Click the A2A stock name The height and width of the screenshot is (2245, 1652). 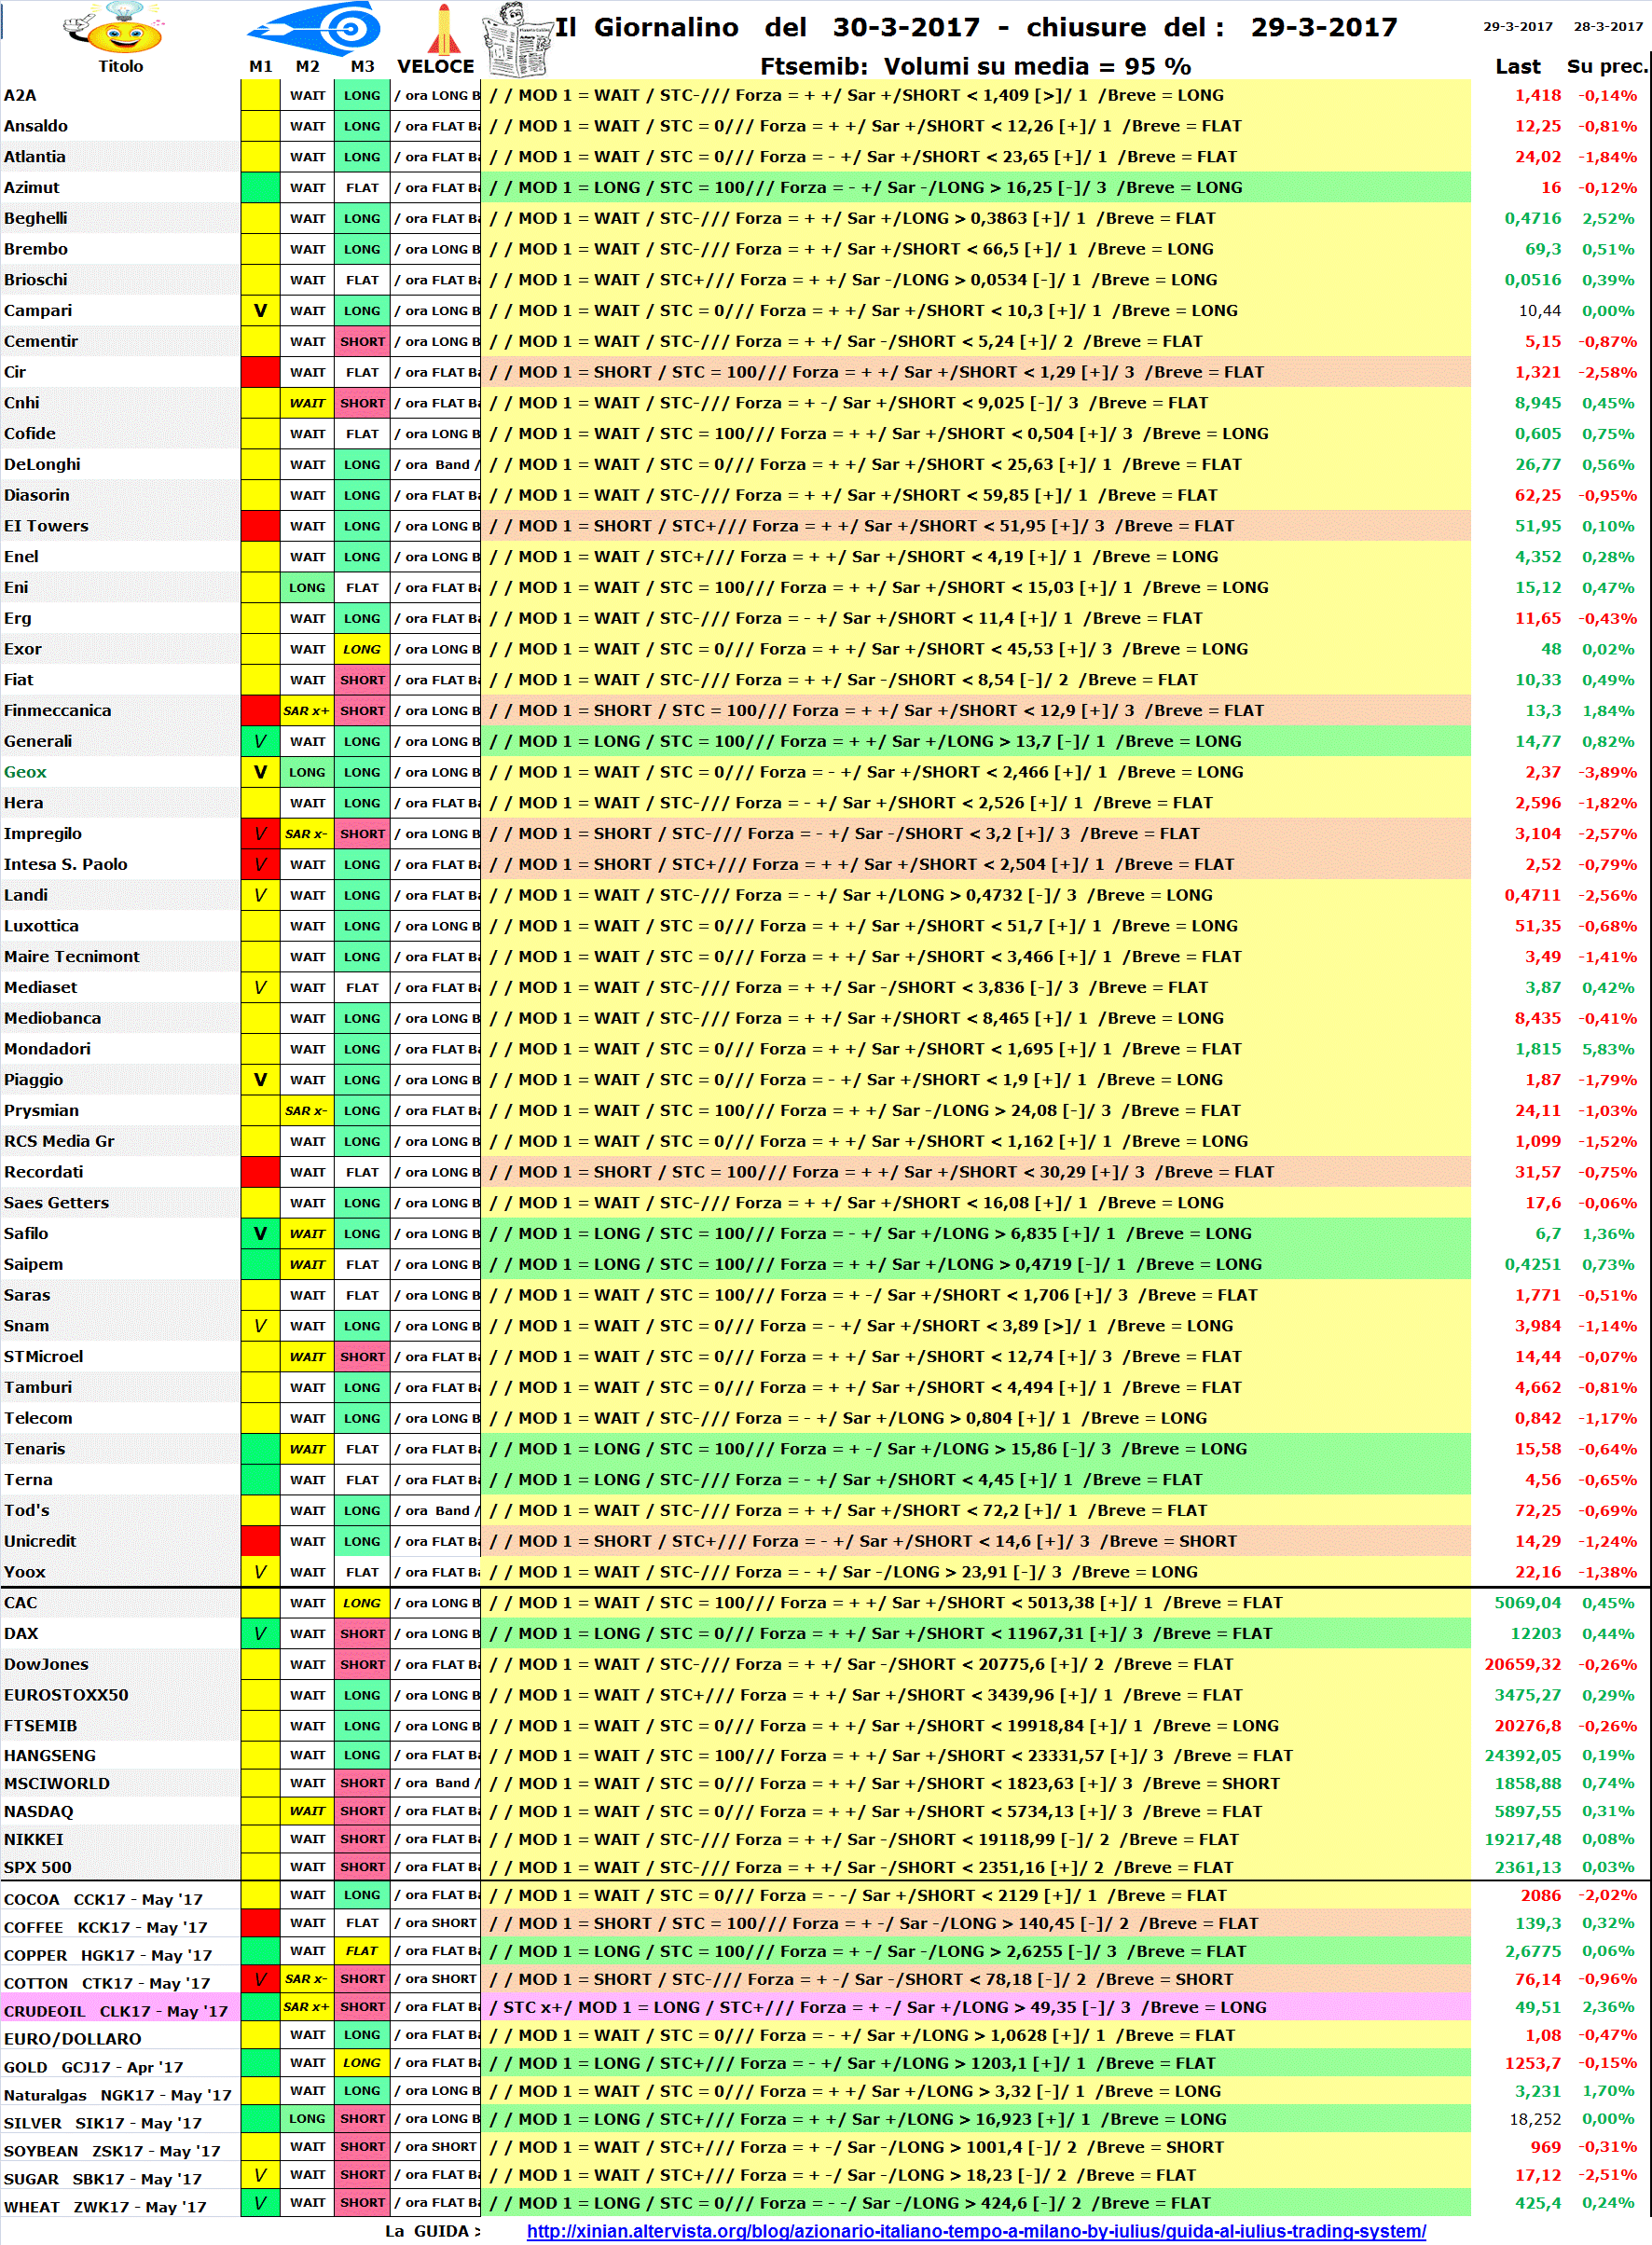[x=20, y=95]
